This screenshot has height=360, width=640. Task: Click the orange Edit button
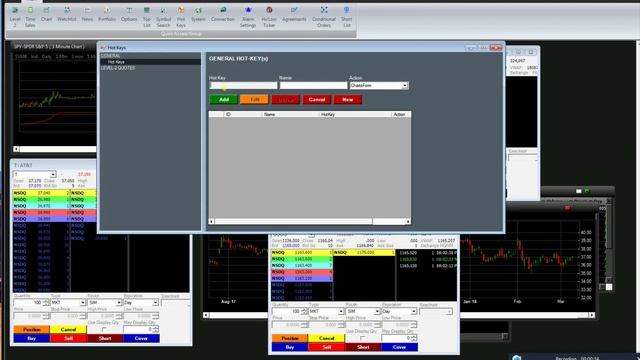click(x=254, y=100)
